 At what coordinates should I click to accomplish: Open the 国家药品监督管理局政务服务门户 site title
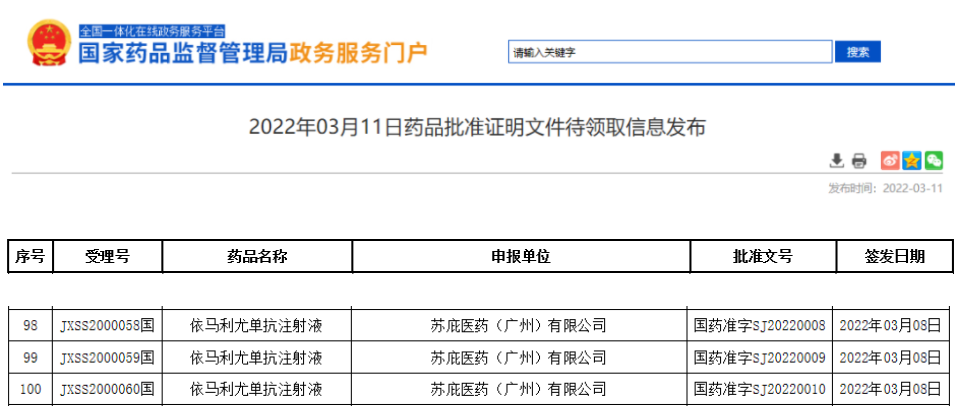[252, 53]
